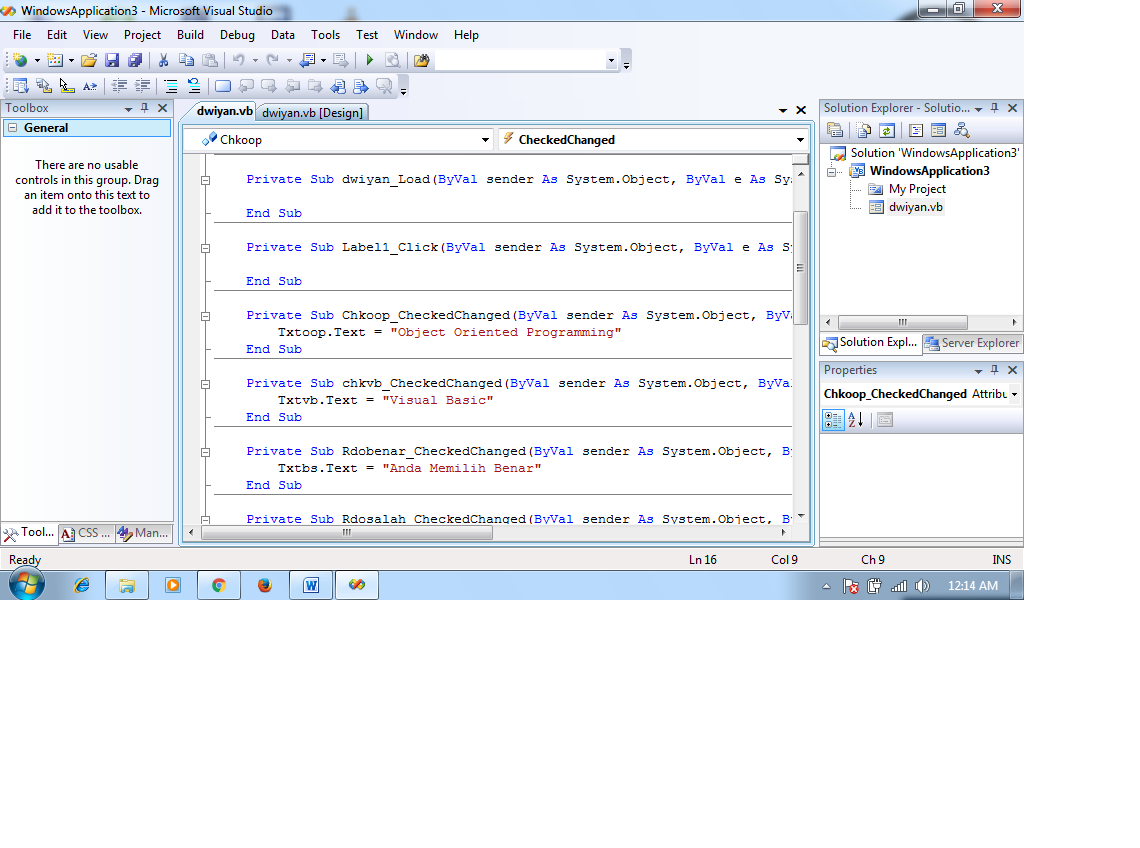1140x848 pixels.
Task: Click the Save All icon
Action: coord(135,60)
